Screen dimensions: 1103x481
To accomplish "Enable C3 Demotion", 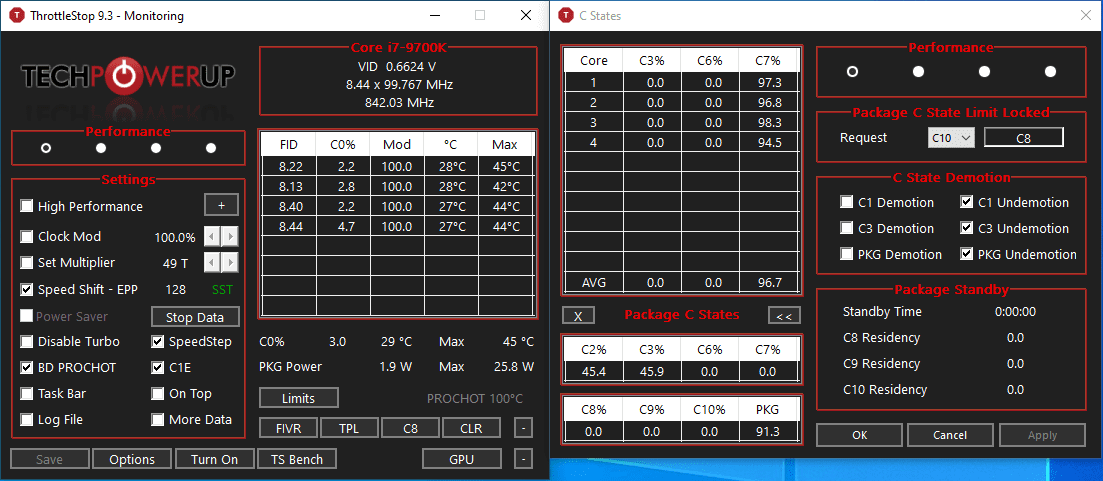I will (x=847, y=228).
